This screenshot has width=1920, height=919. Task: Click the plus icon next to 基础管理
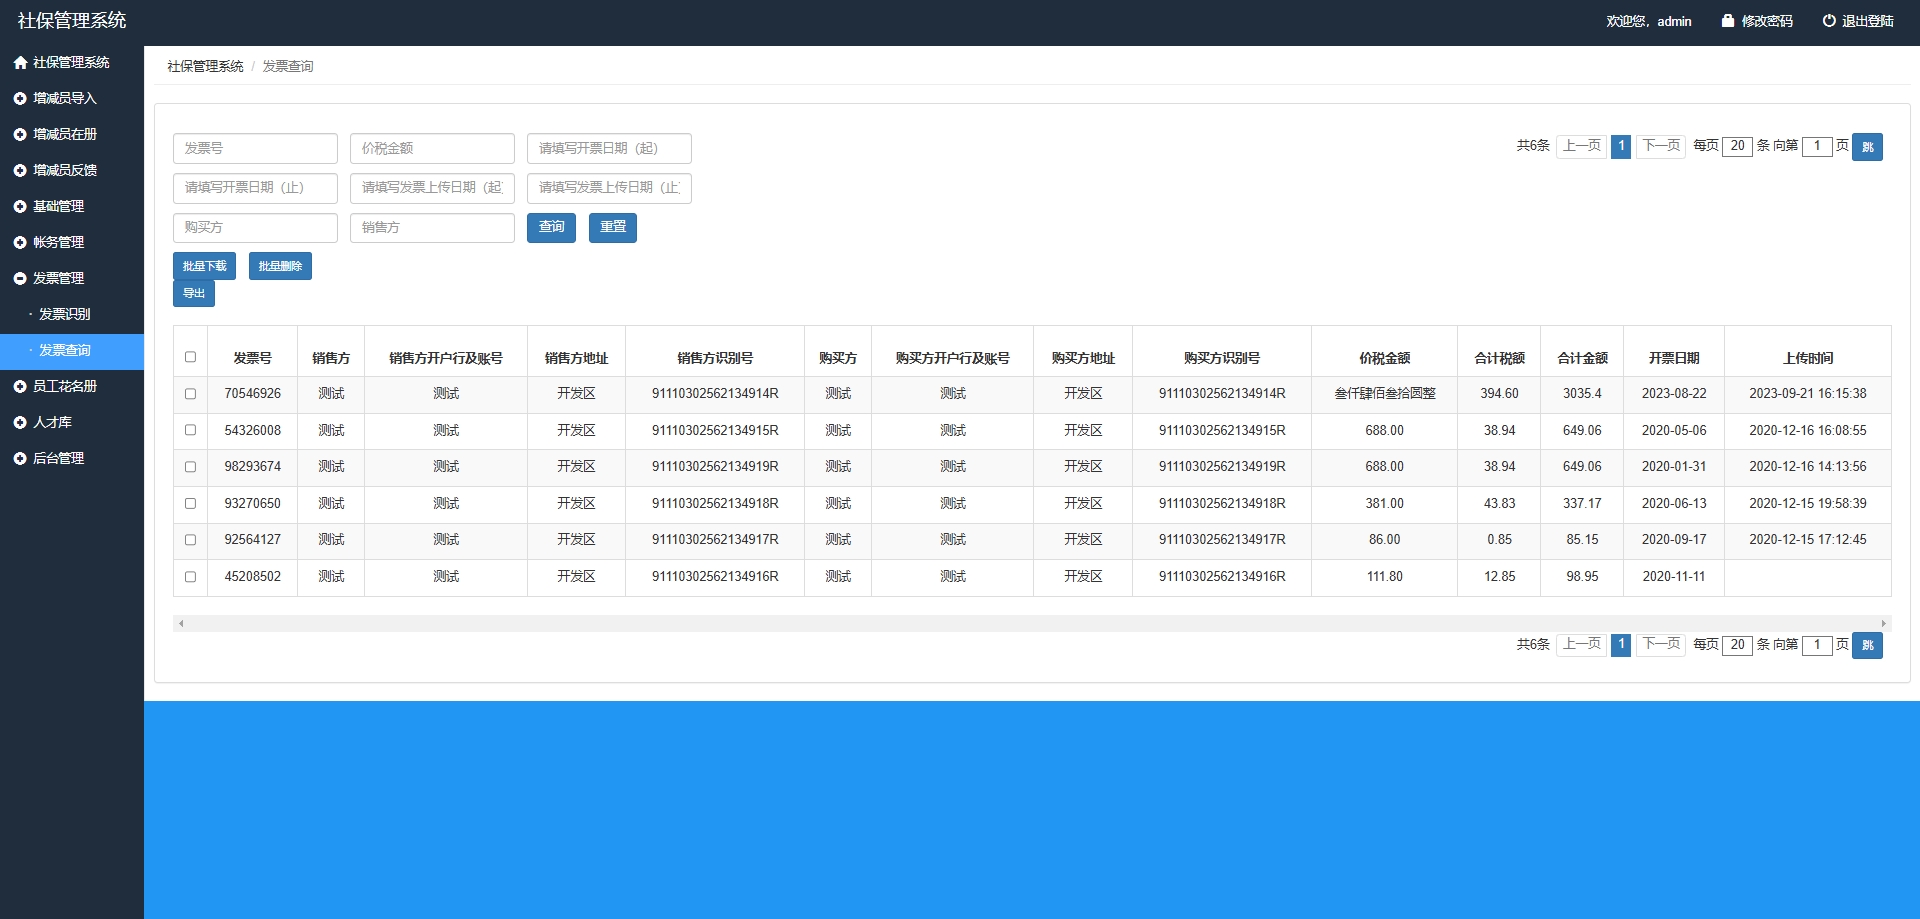[x=20, y=206]
